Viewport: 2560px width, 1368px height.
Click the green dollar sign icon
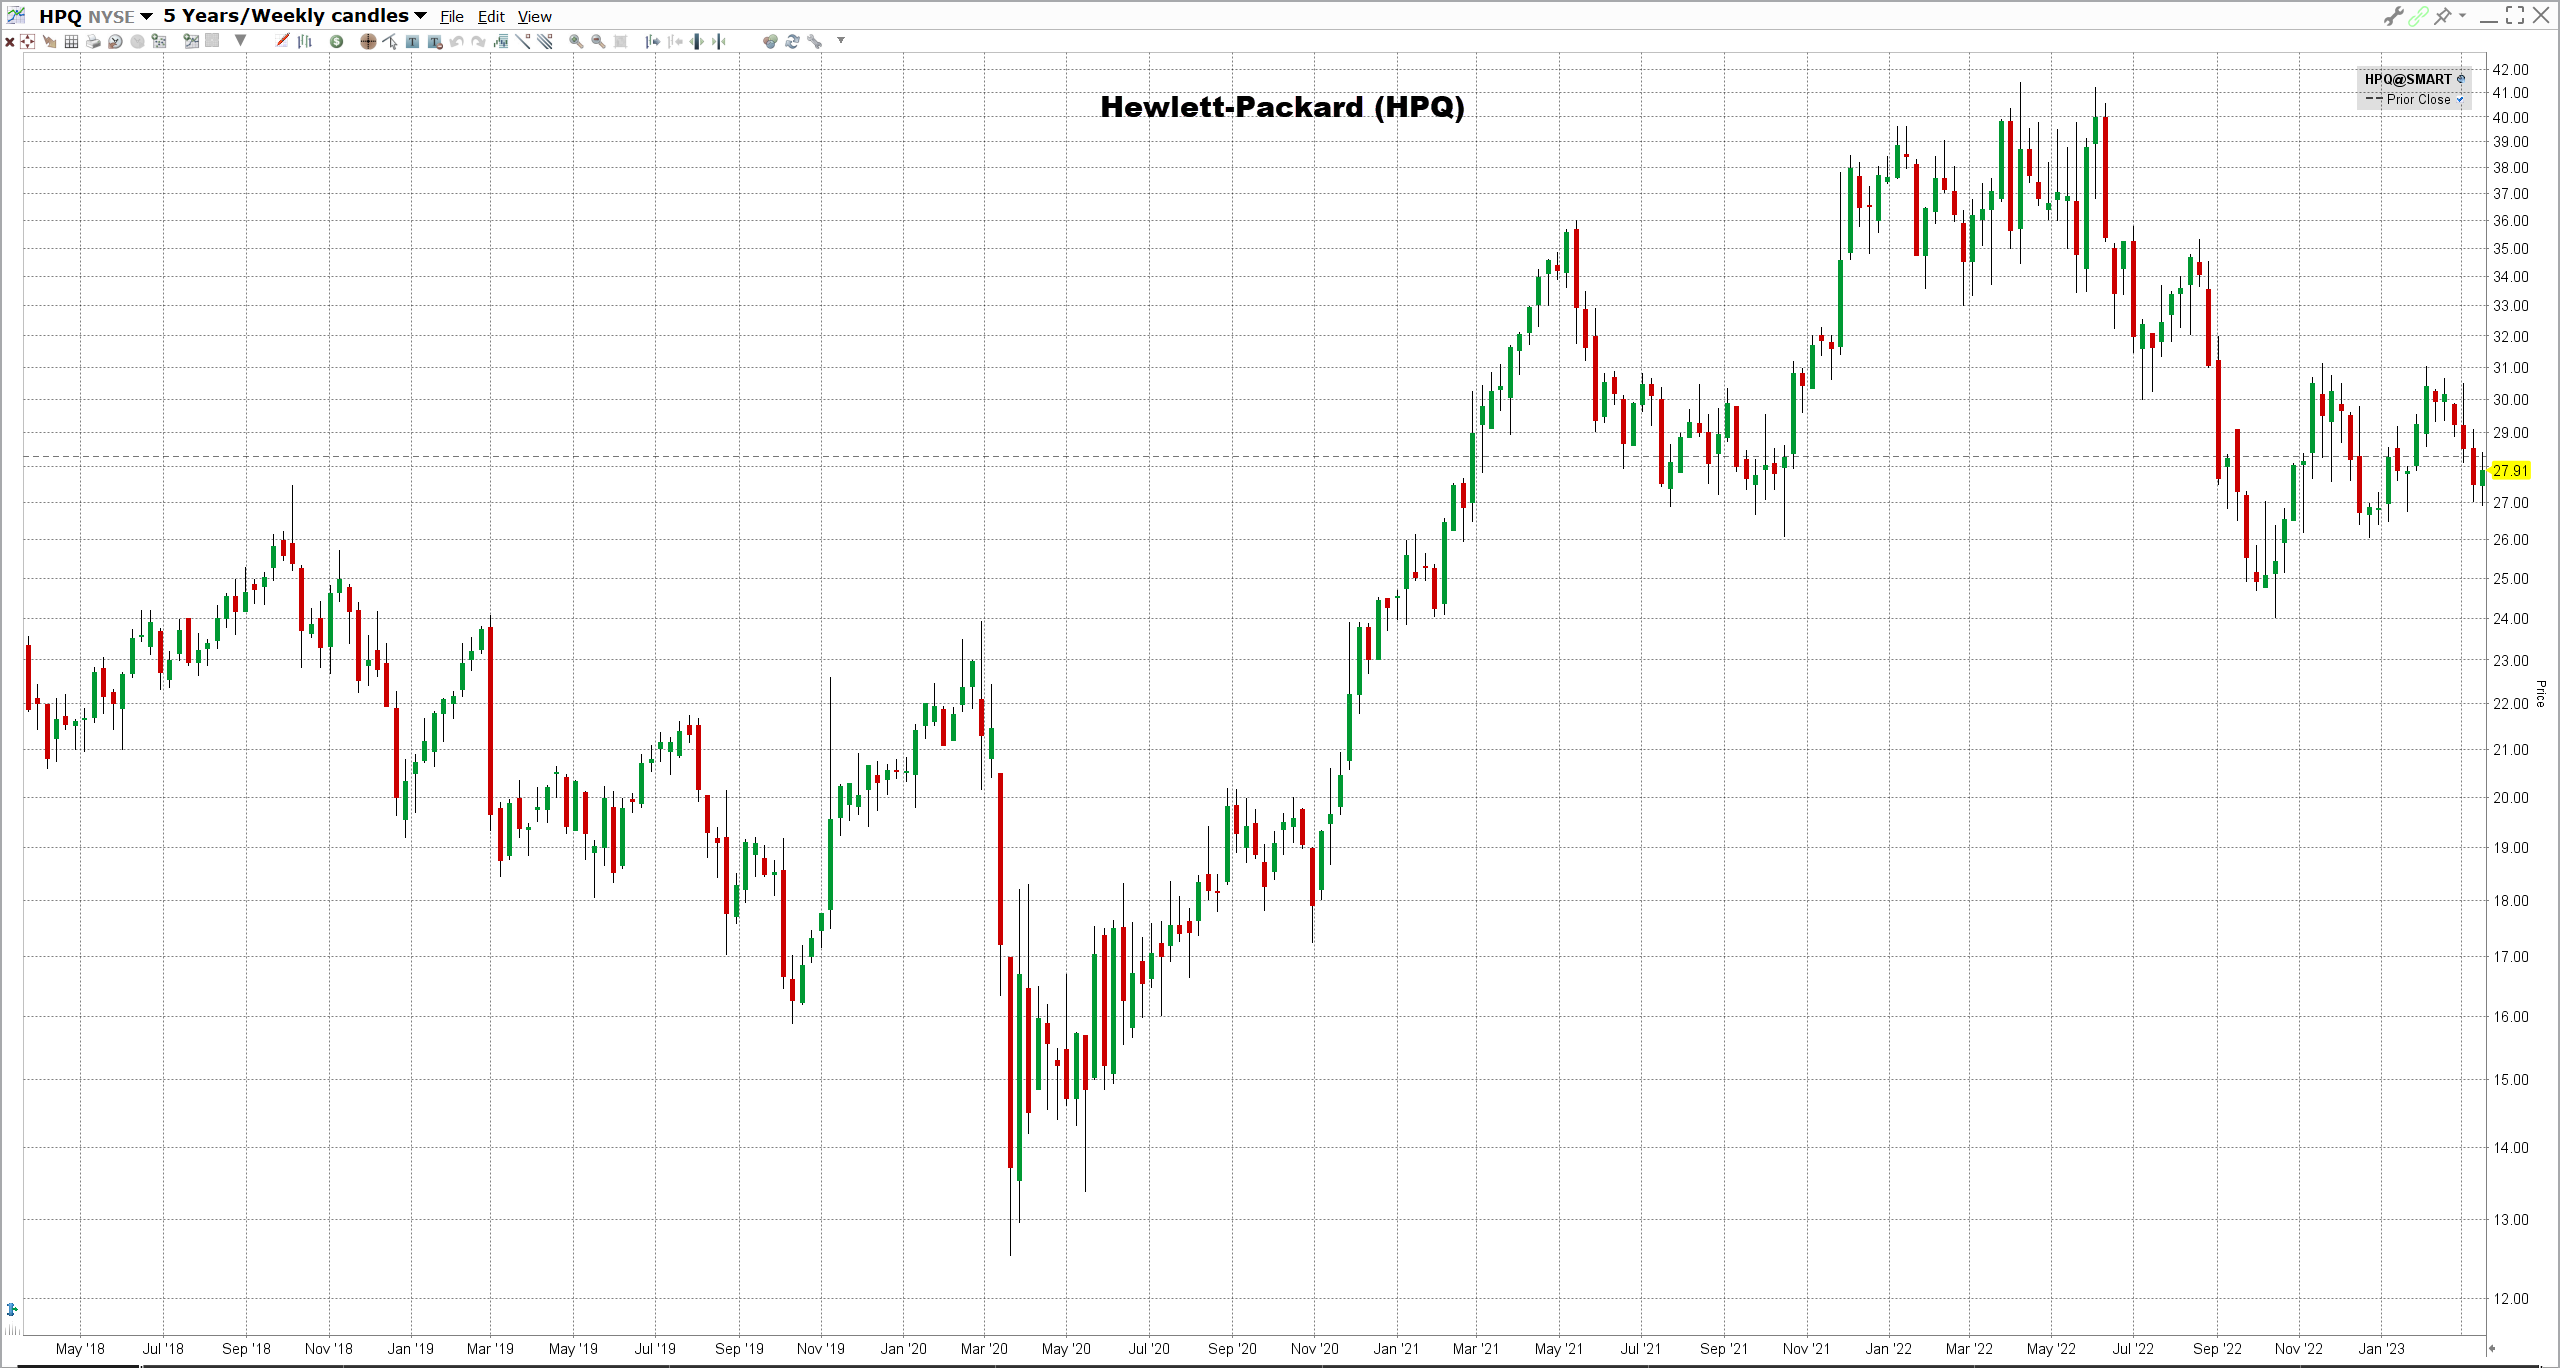[336, 41]
